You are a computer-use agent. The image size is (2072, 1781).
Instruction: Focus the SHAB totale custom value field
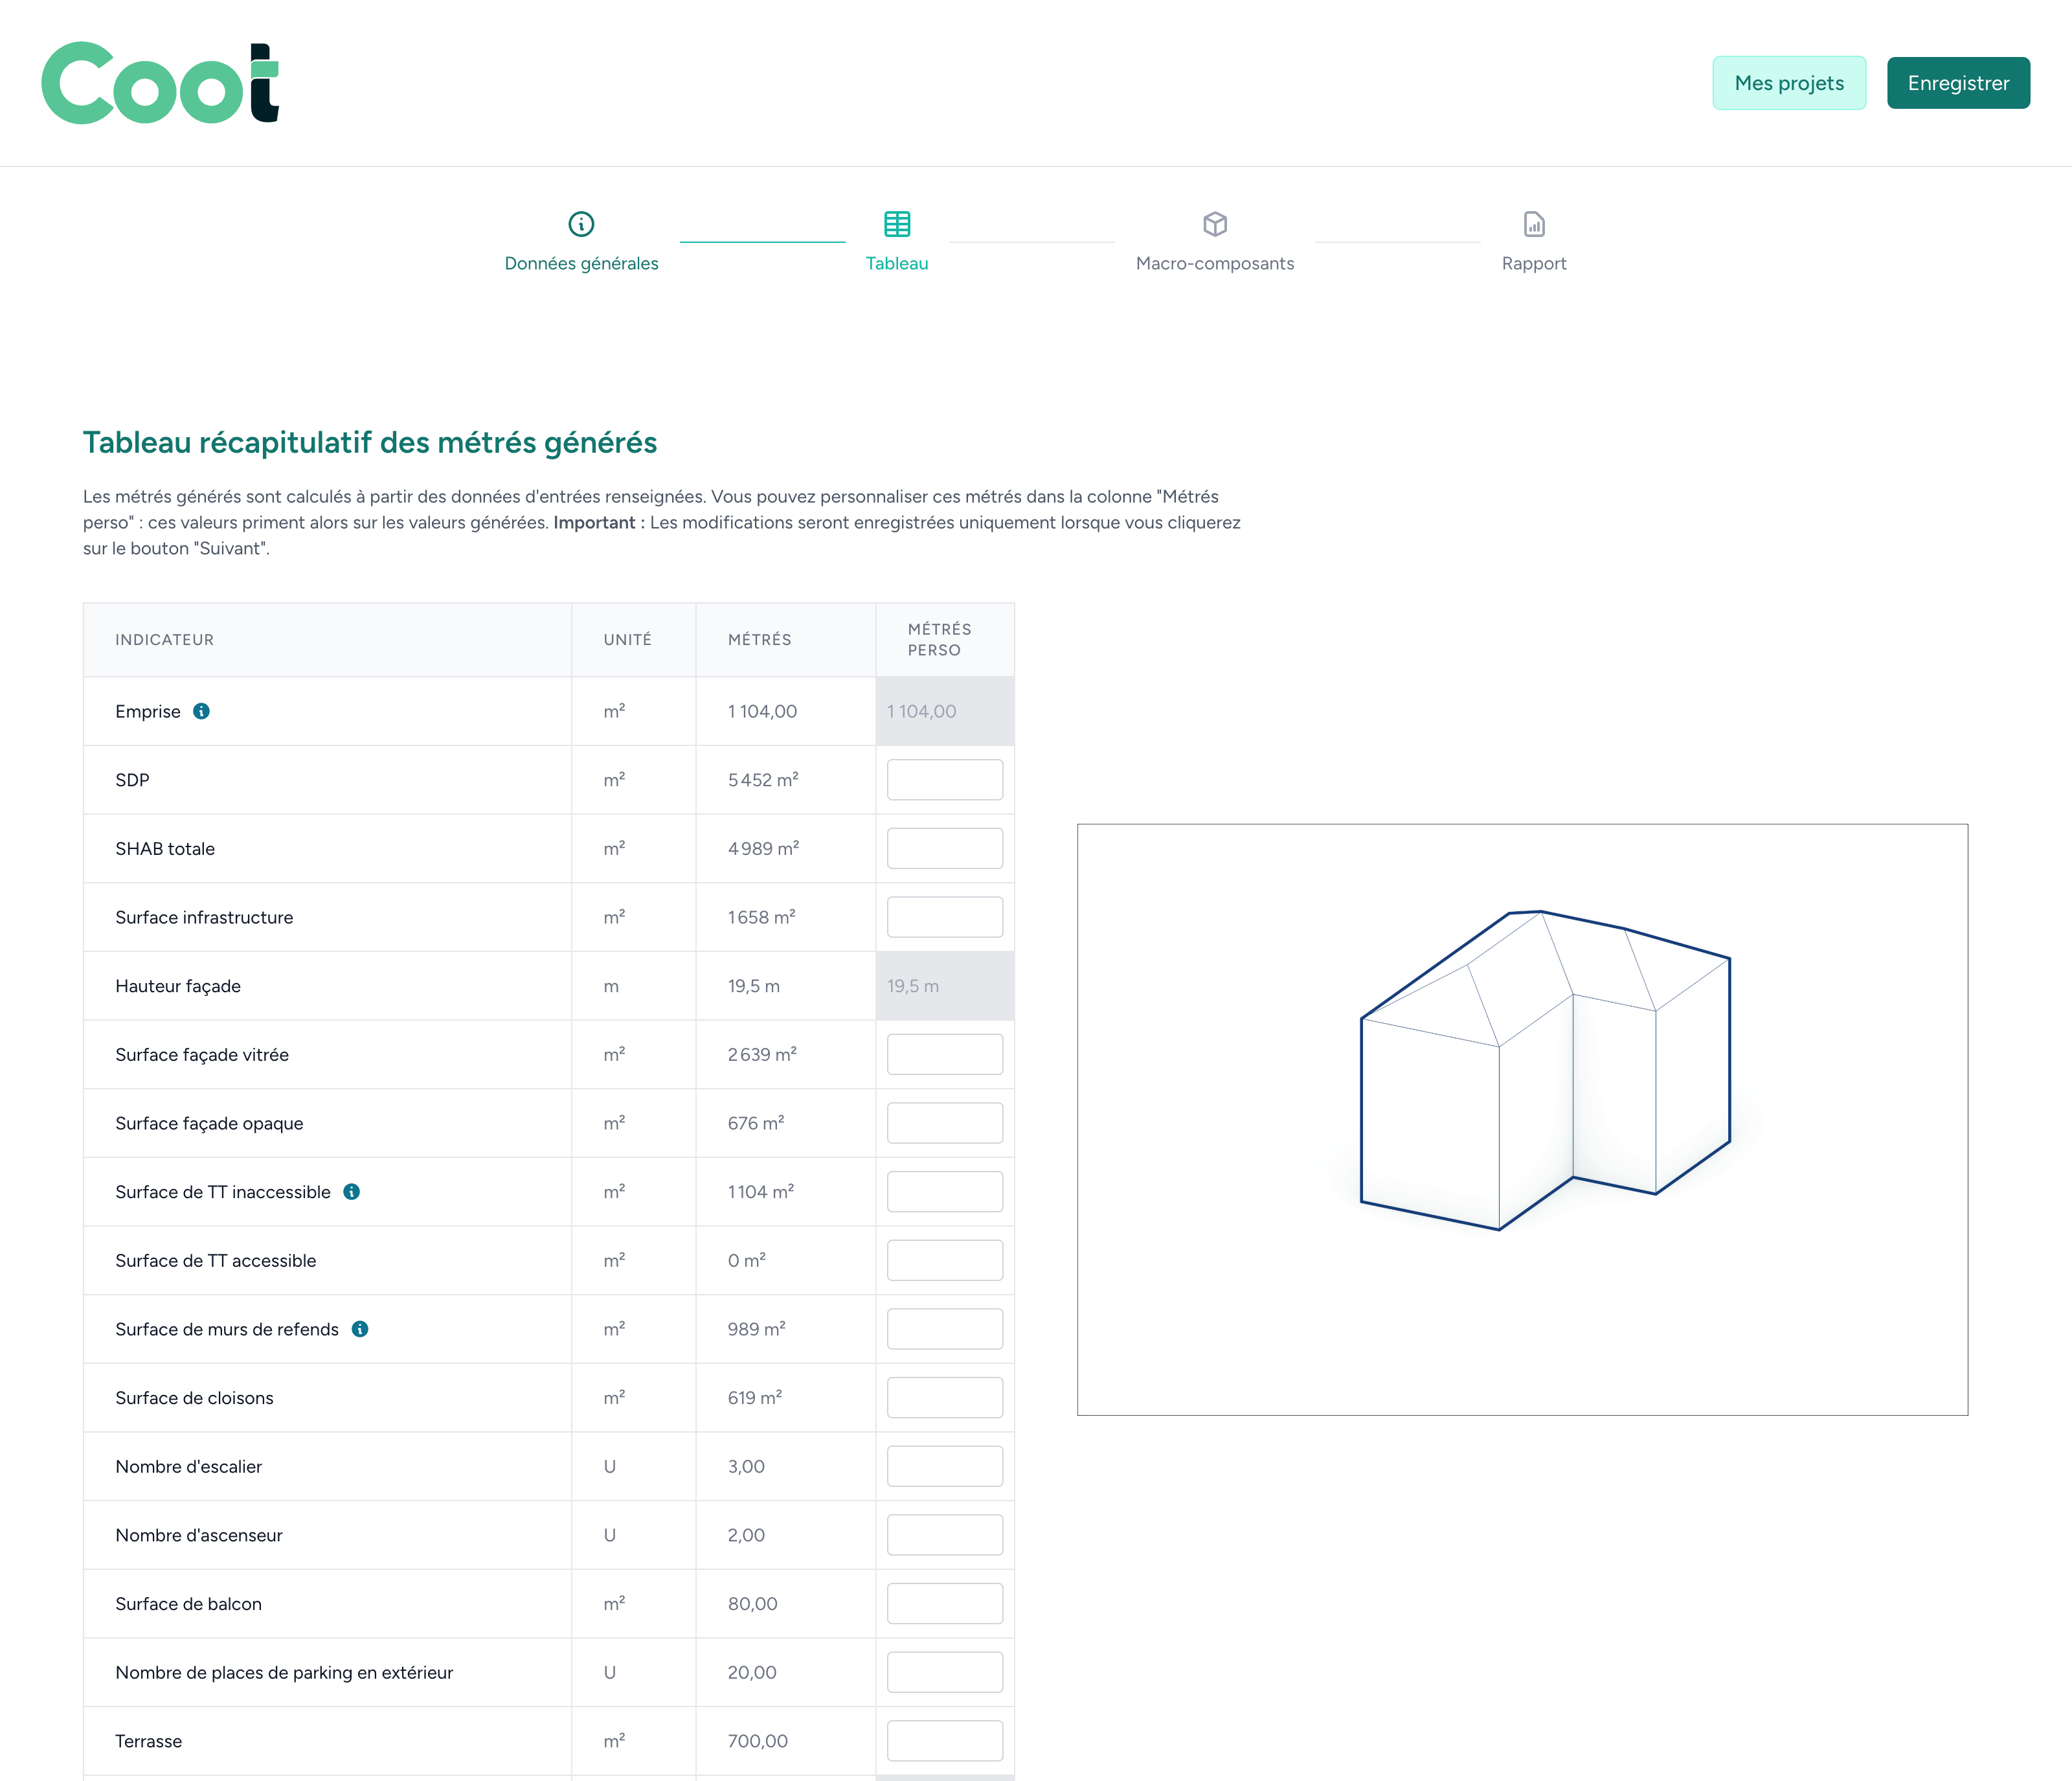pyautogui.click(x=944, y=848)
